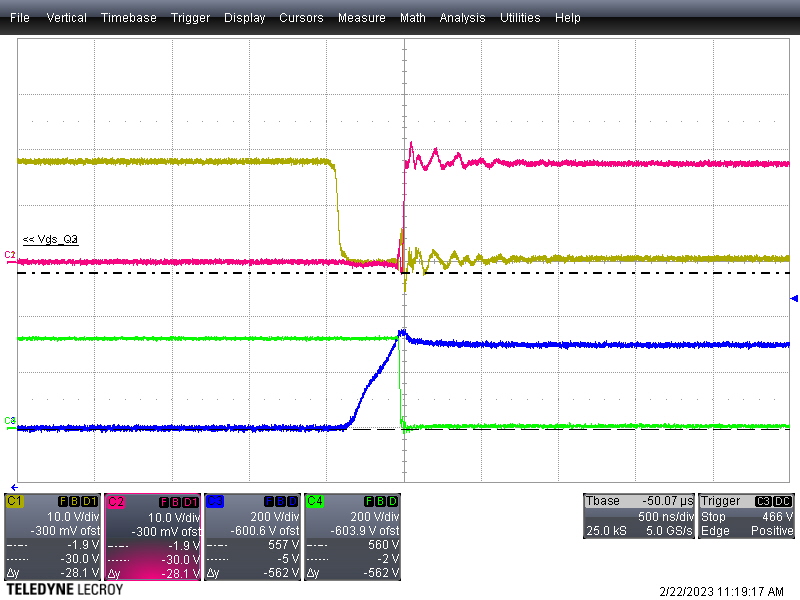Click C3 delta-y -562 V readout
Screen dimensions: 800x600
click(282, 573)
